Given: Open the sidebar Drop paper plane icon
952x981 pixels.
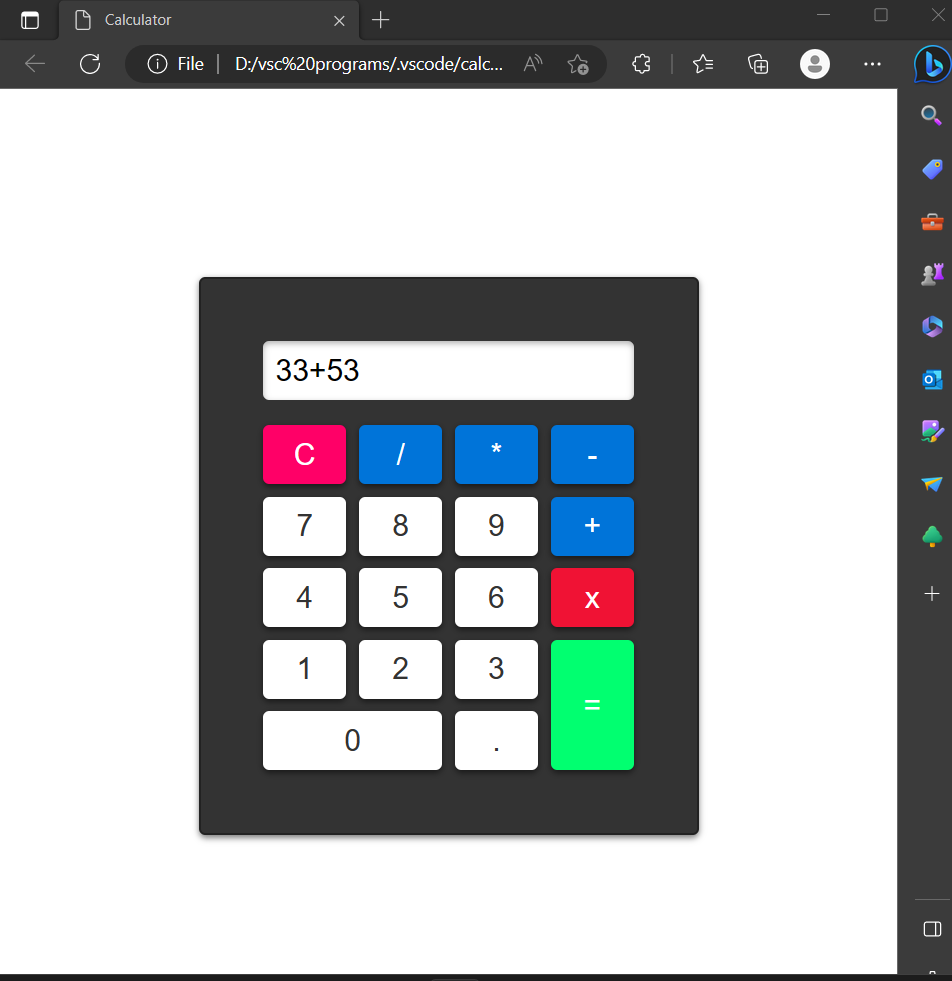Looking at the screenshot, I should pyautogui.click(x=932, y=484).
